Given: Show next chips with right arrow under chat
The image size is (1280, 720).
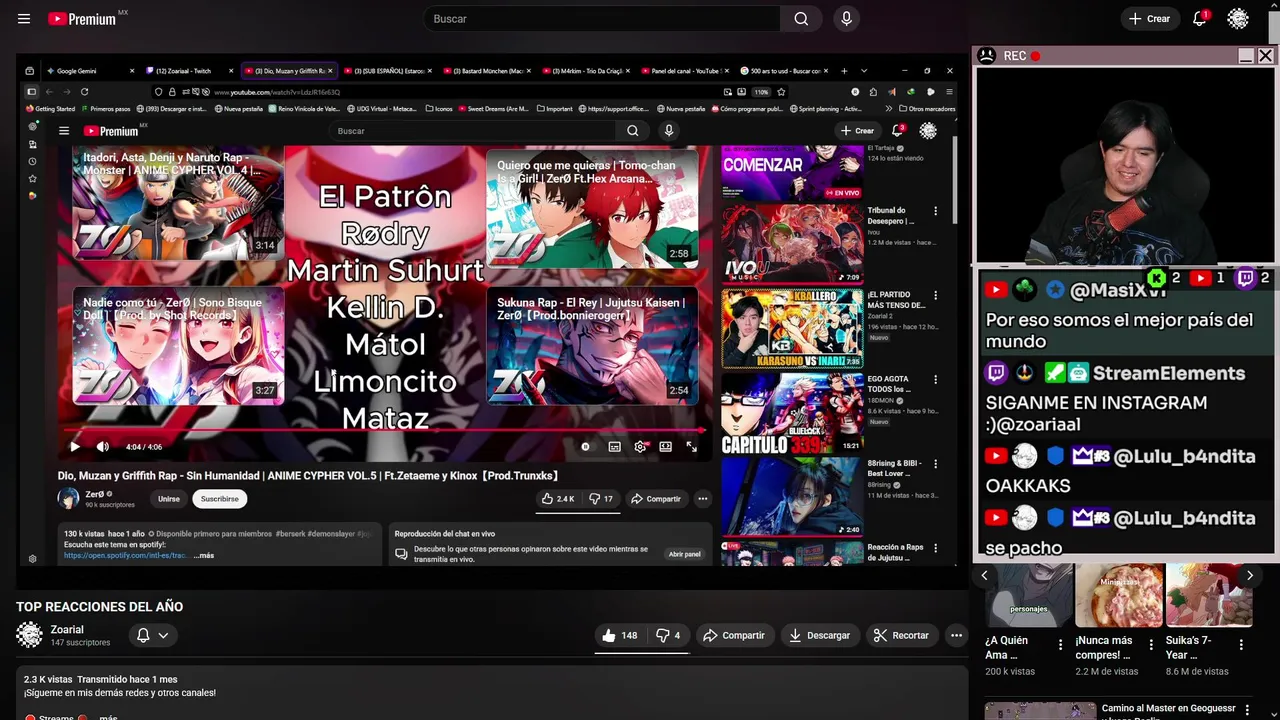Looking at the screenshot, I should click(1249, 575).
